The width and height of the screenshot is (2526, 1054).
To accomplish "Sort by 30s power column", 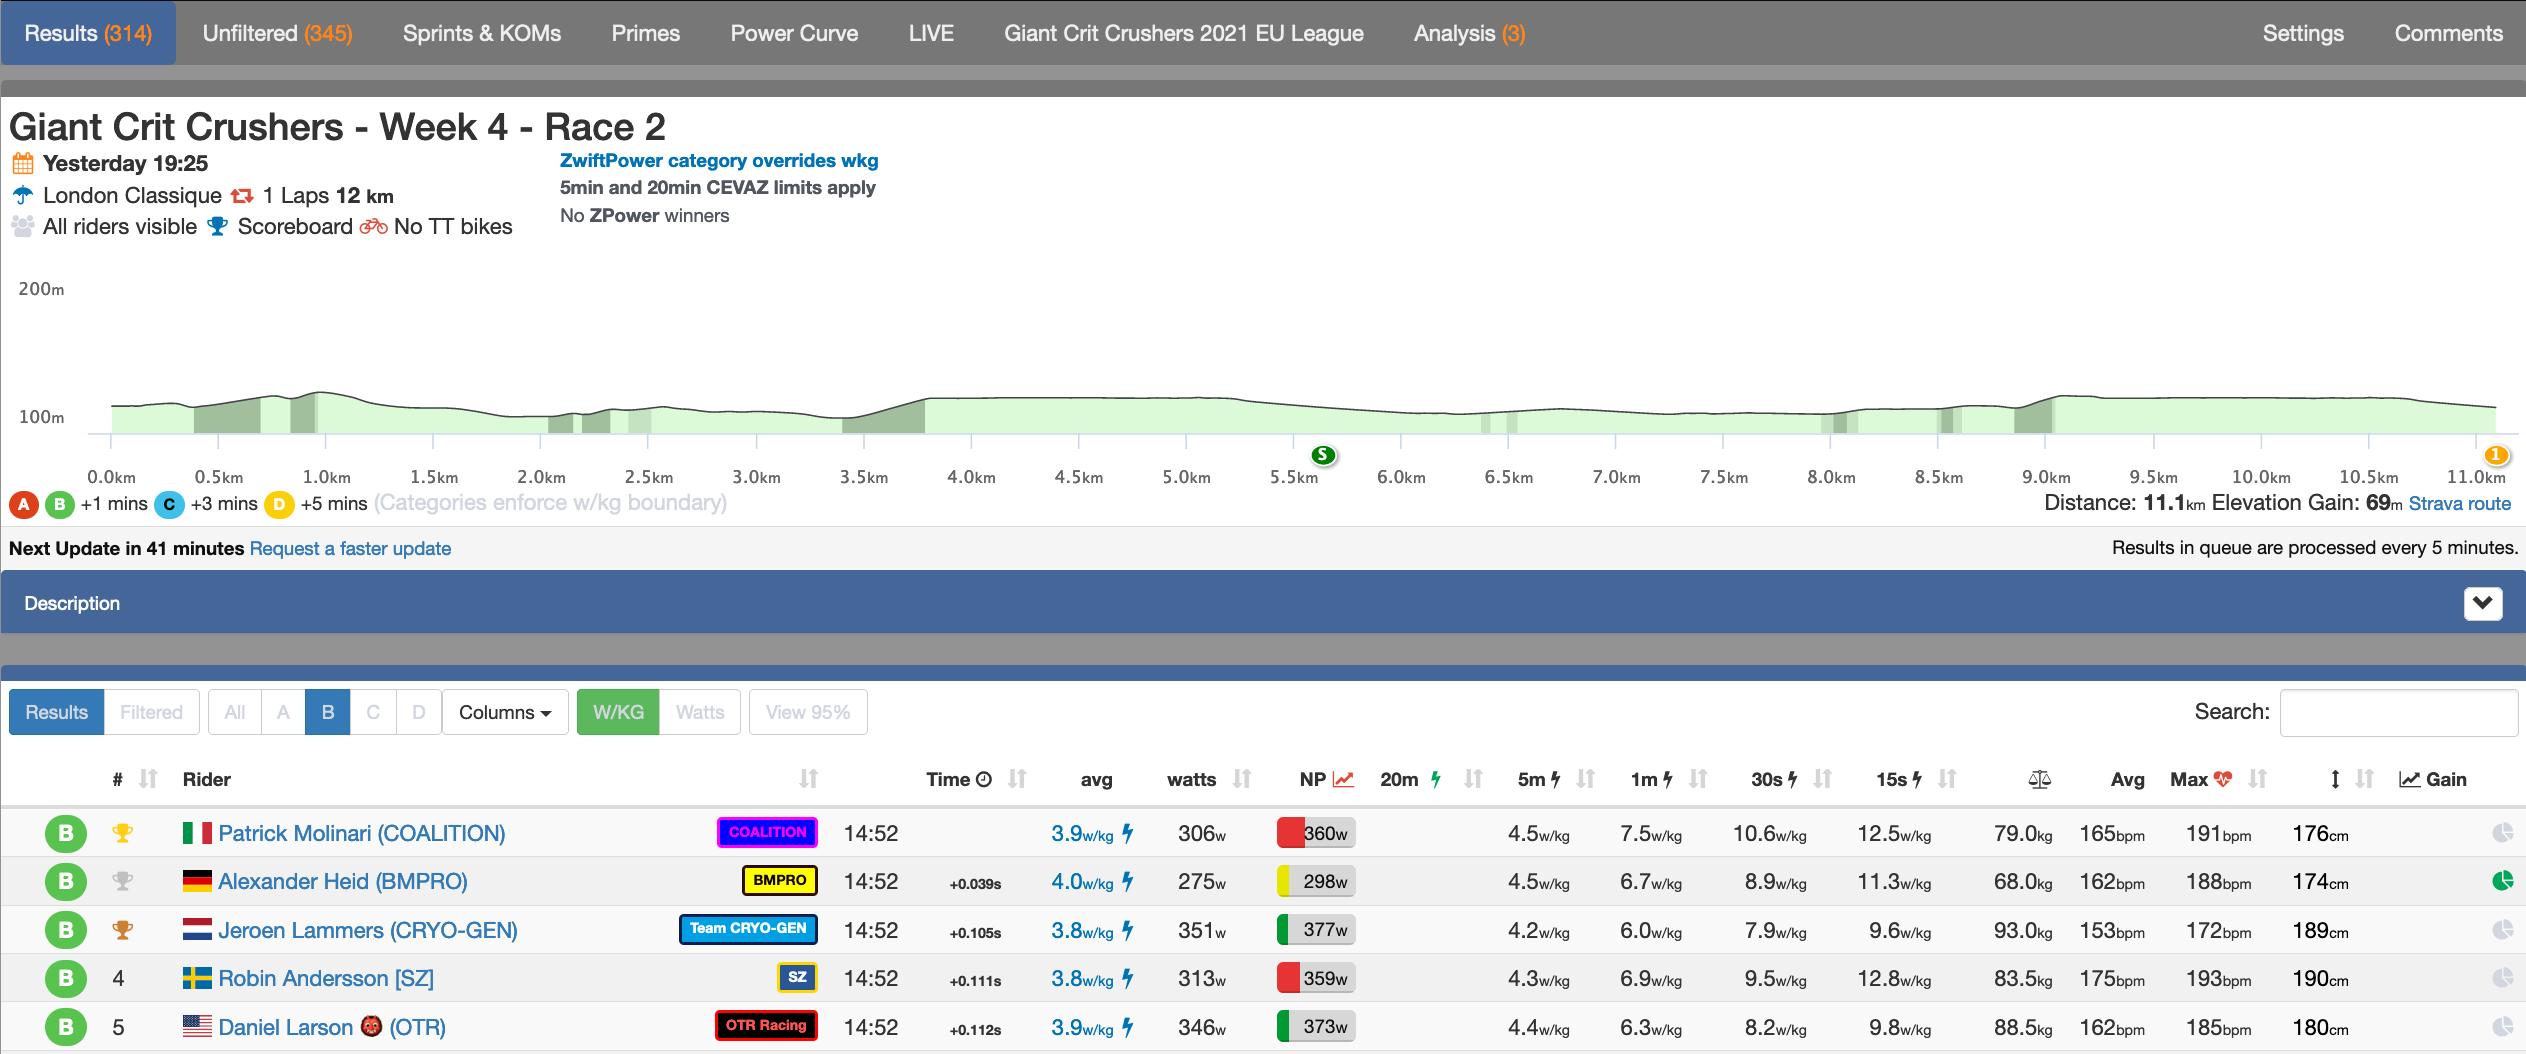I will click(1822, 779).
